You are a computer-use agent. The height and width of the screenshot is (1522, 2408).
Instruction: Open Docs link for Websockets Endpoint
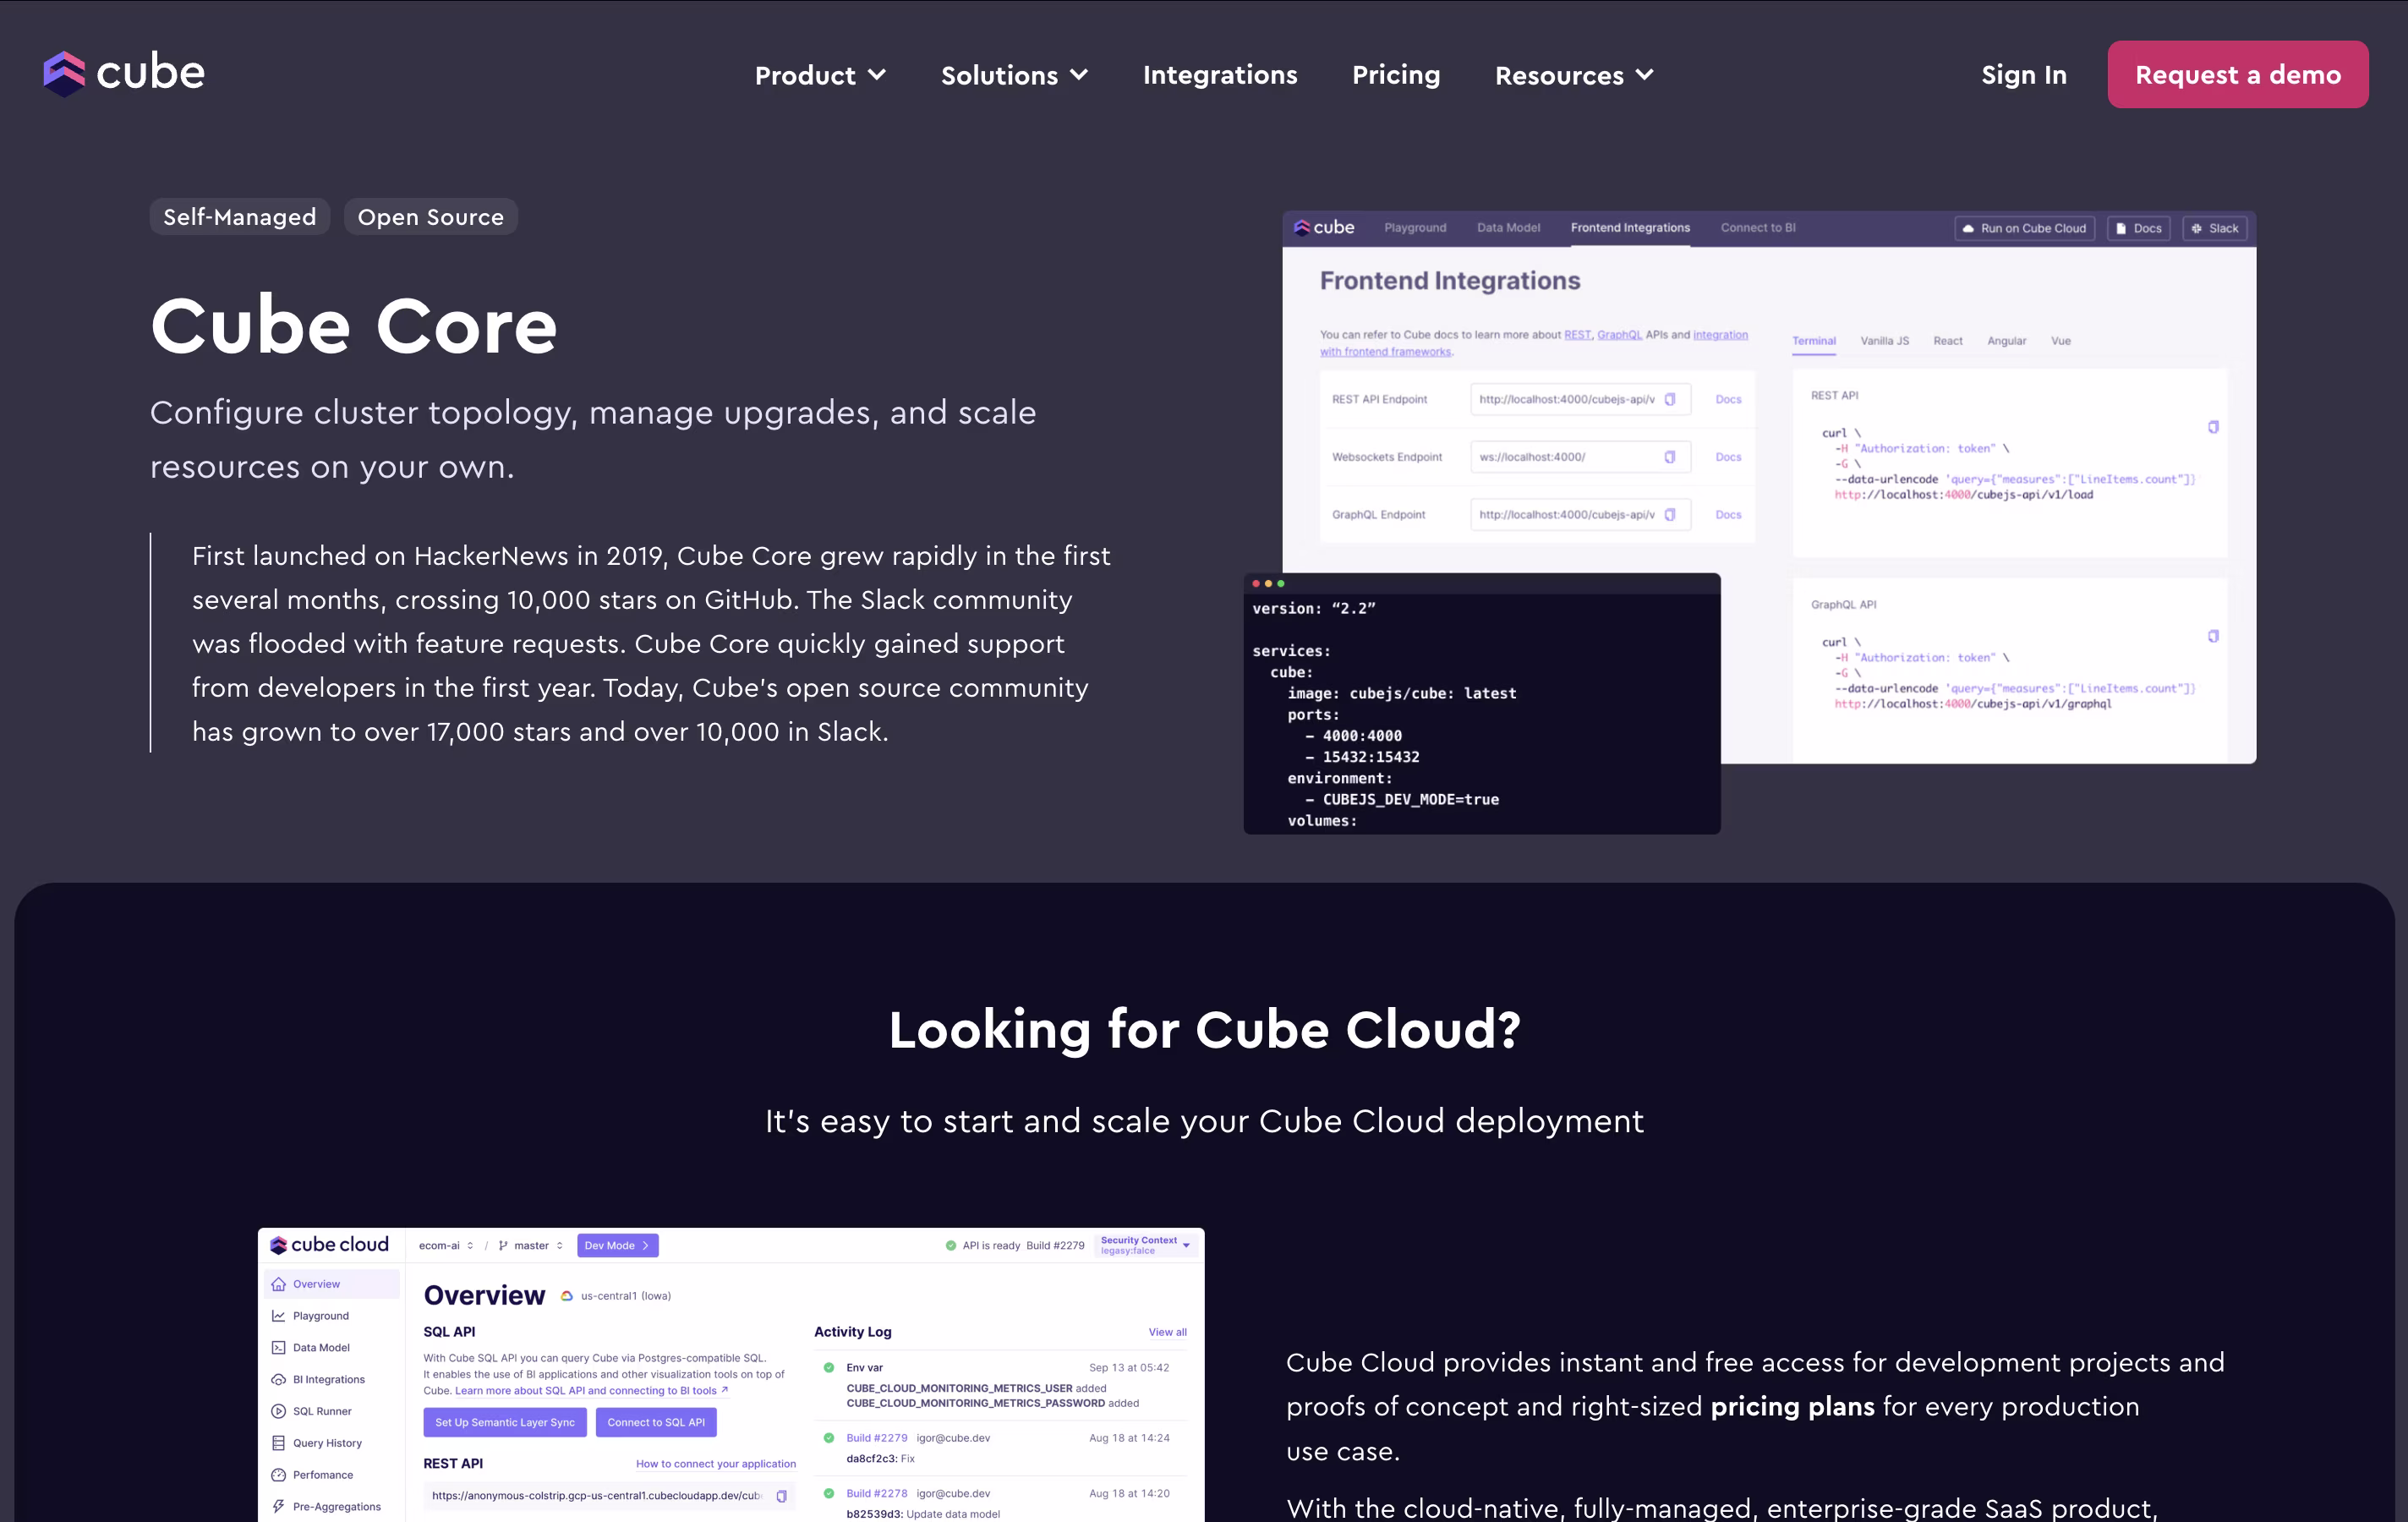click(x=1728, y=457)
